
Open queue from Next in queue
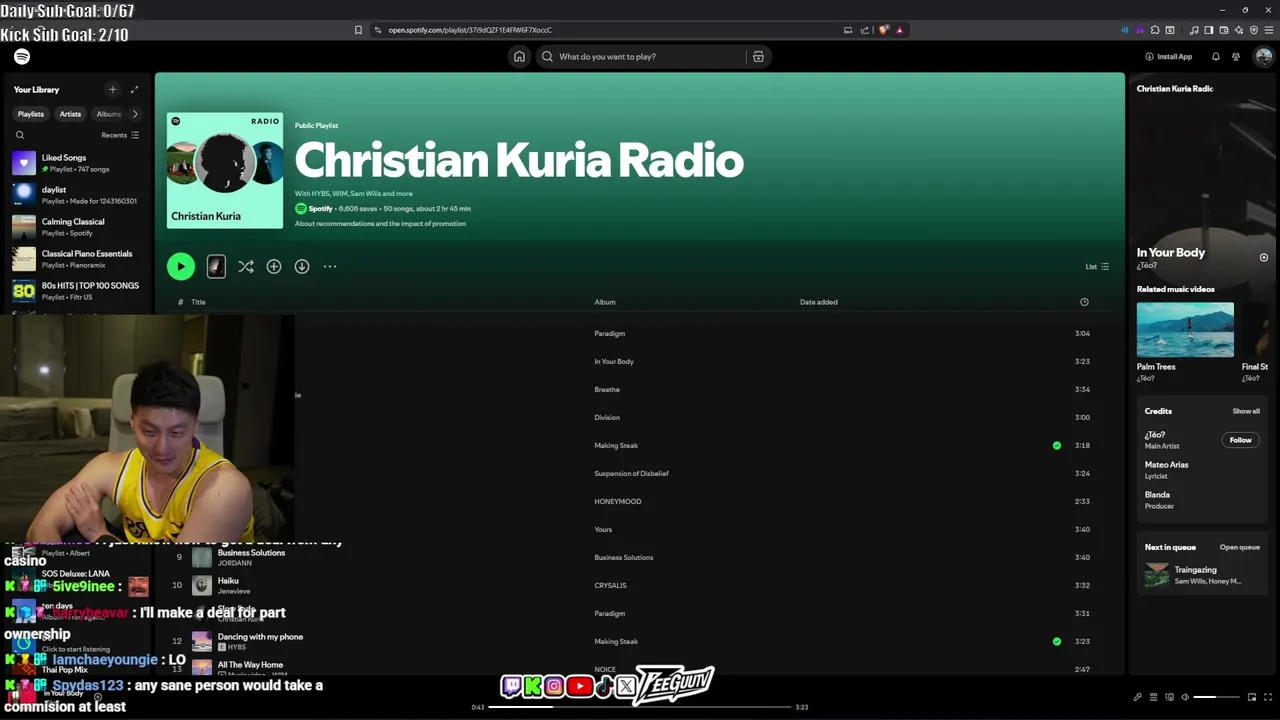[x=1240, y=547]
